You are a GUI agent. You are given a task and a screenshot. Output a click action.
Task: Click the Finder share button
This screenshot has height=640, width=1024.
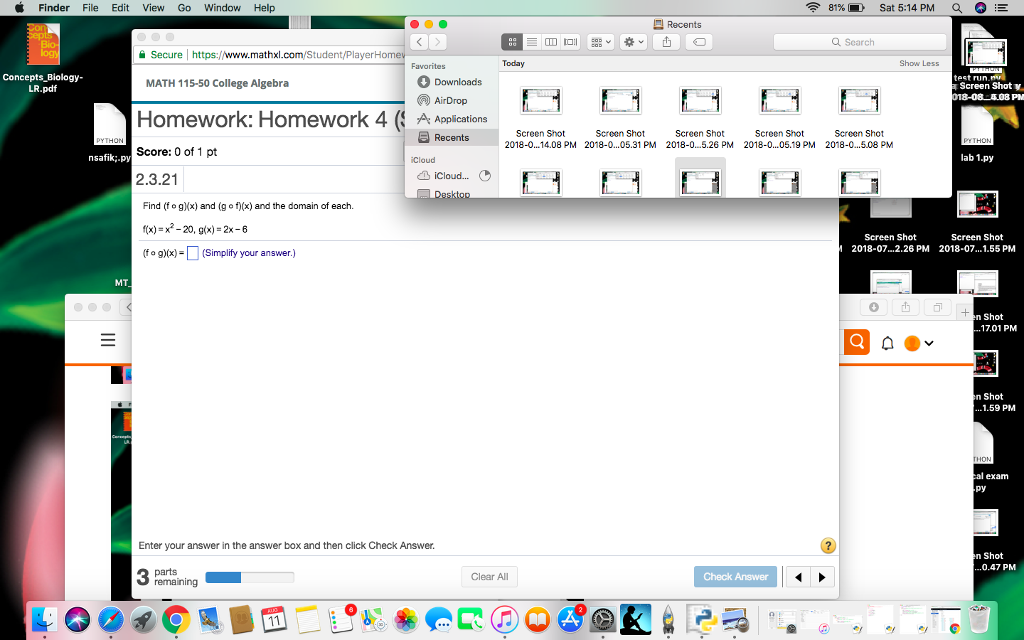click(667, 42)
